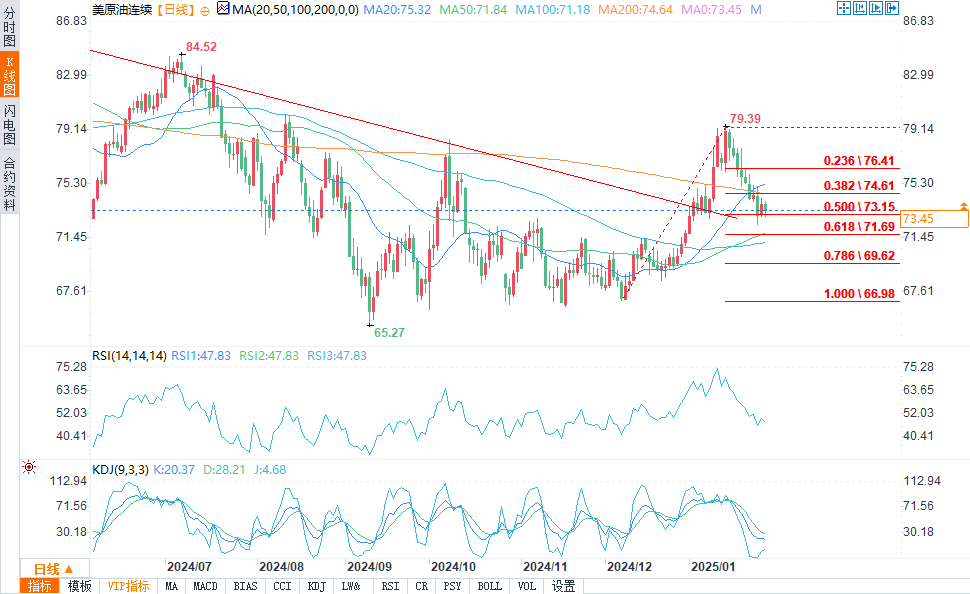
Task: Click the 1.000 \ 66.98 Fibonacci level
Action: (x=859, y=294)
